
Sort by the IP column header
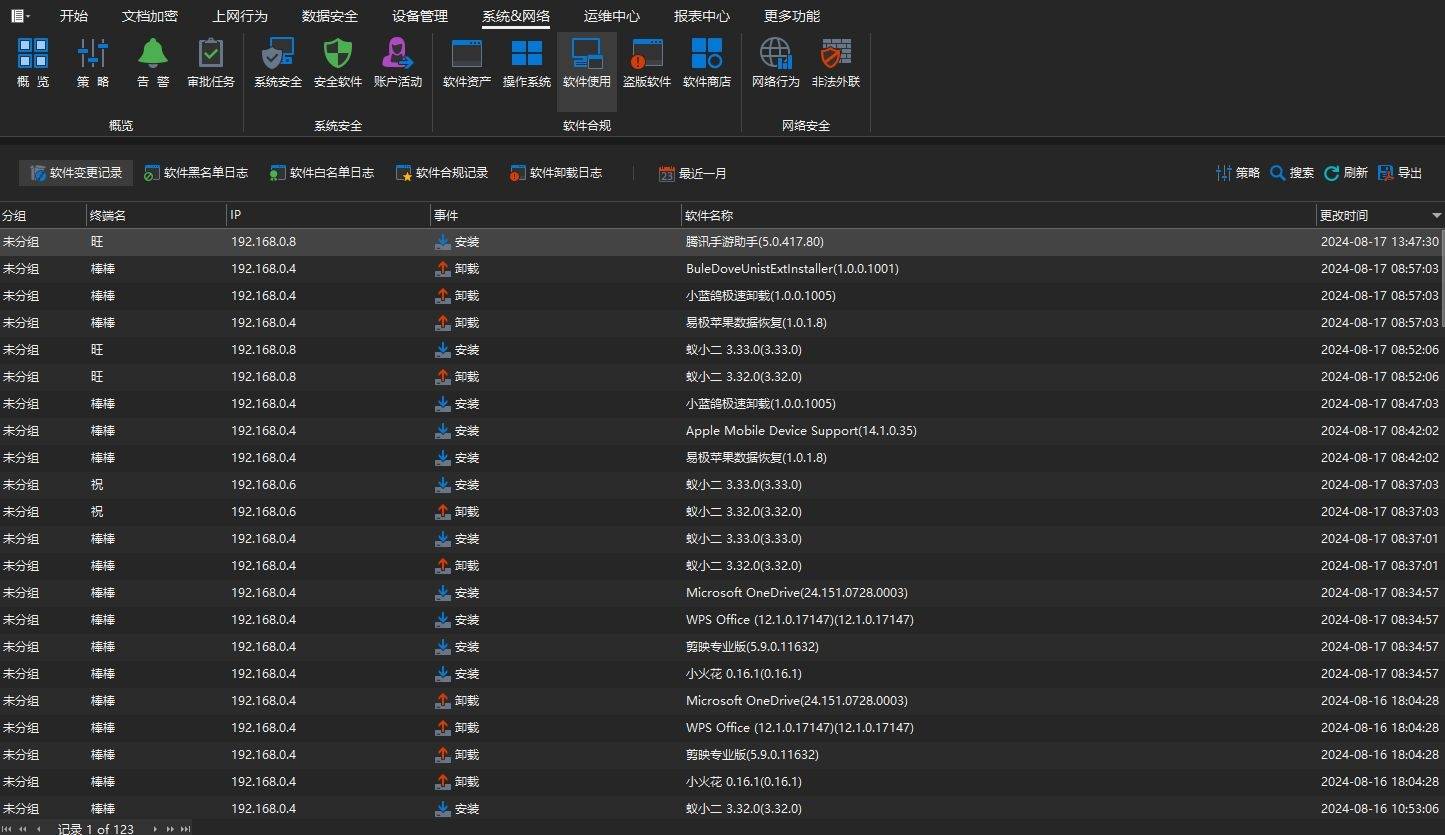[x=328, y=215]
